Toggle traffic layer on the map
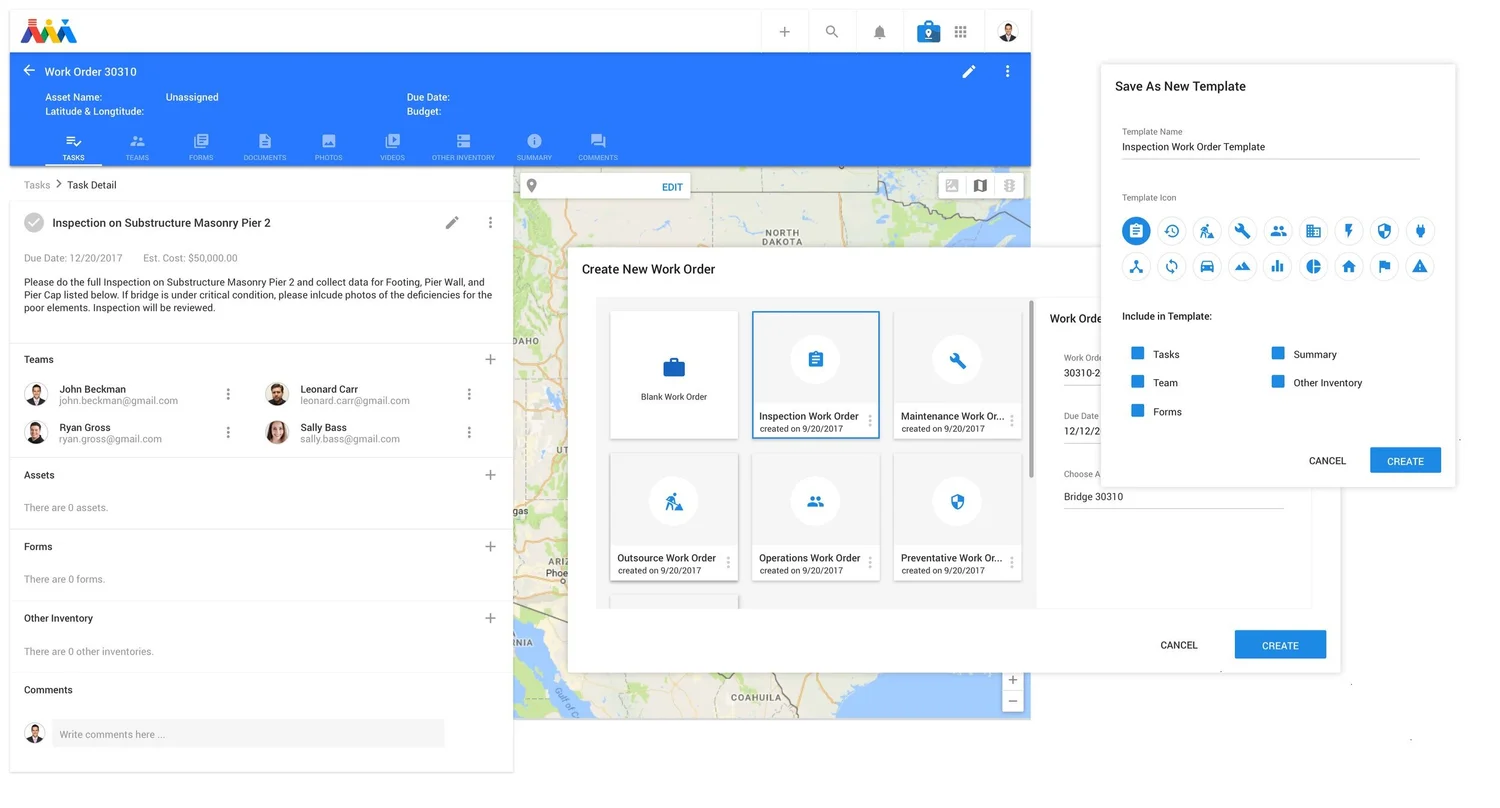 click(x=1009, y=186)
